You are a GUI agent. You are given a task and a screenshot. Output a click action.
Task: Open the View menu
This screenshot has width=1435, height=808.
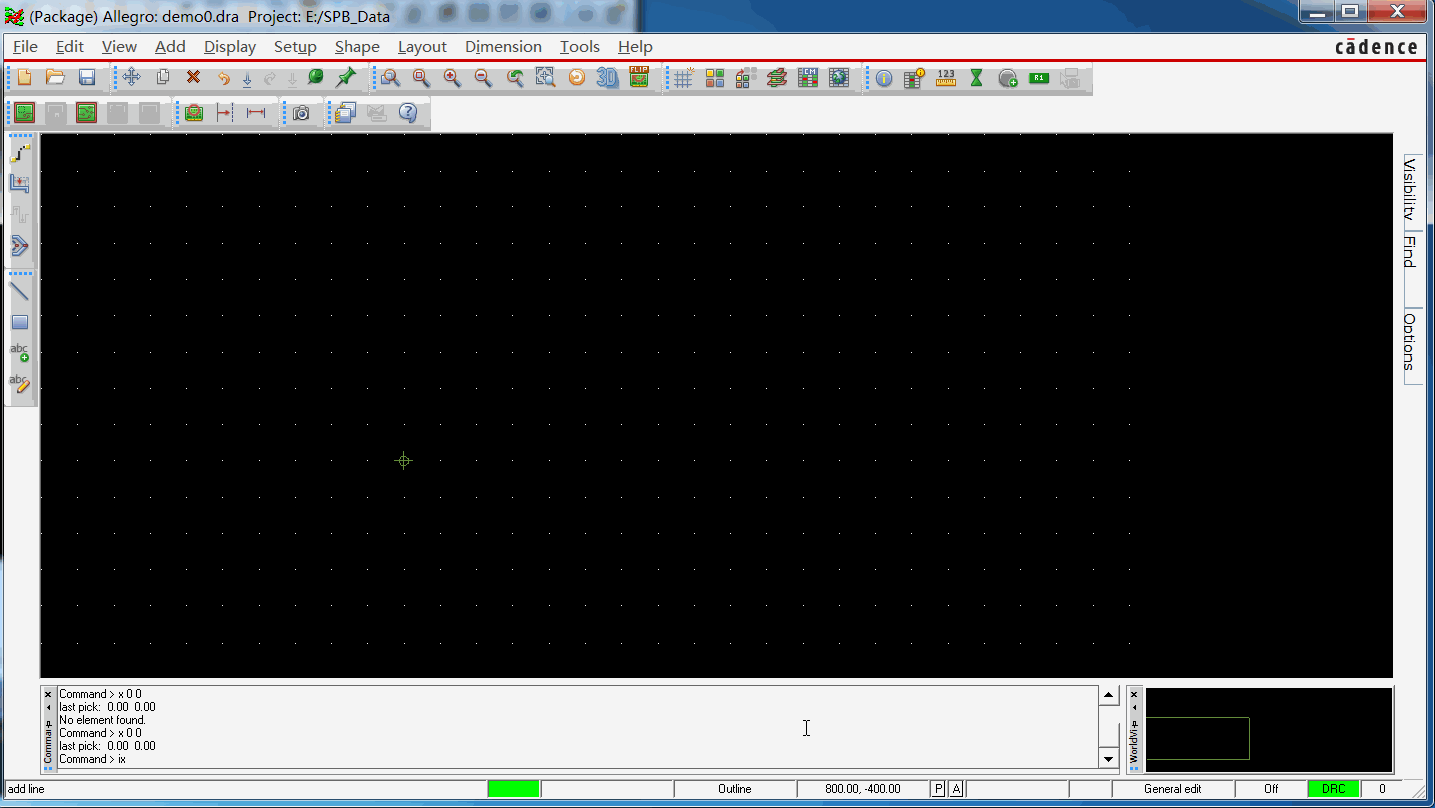pyautogui.click(x=119, y=47)
